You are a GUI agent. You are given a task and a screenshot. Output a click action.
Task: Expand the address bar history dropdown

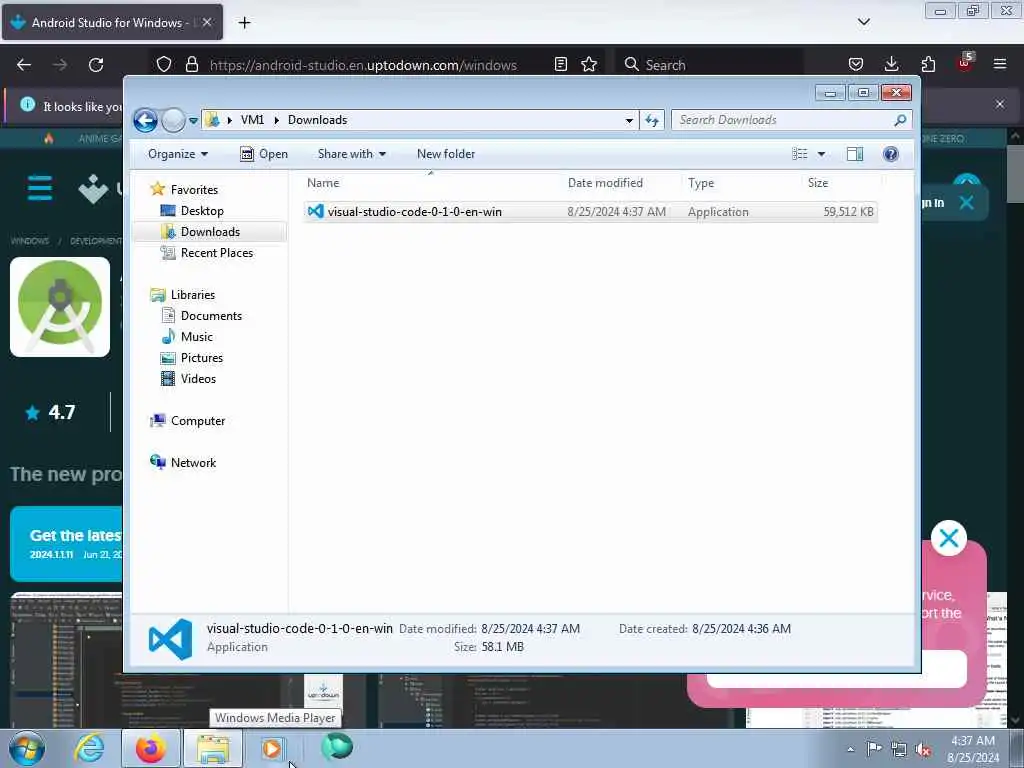tap(629, 120)
